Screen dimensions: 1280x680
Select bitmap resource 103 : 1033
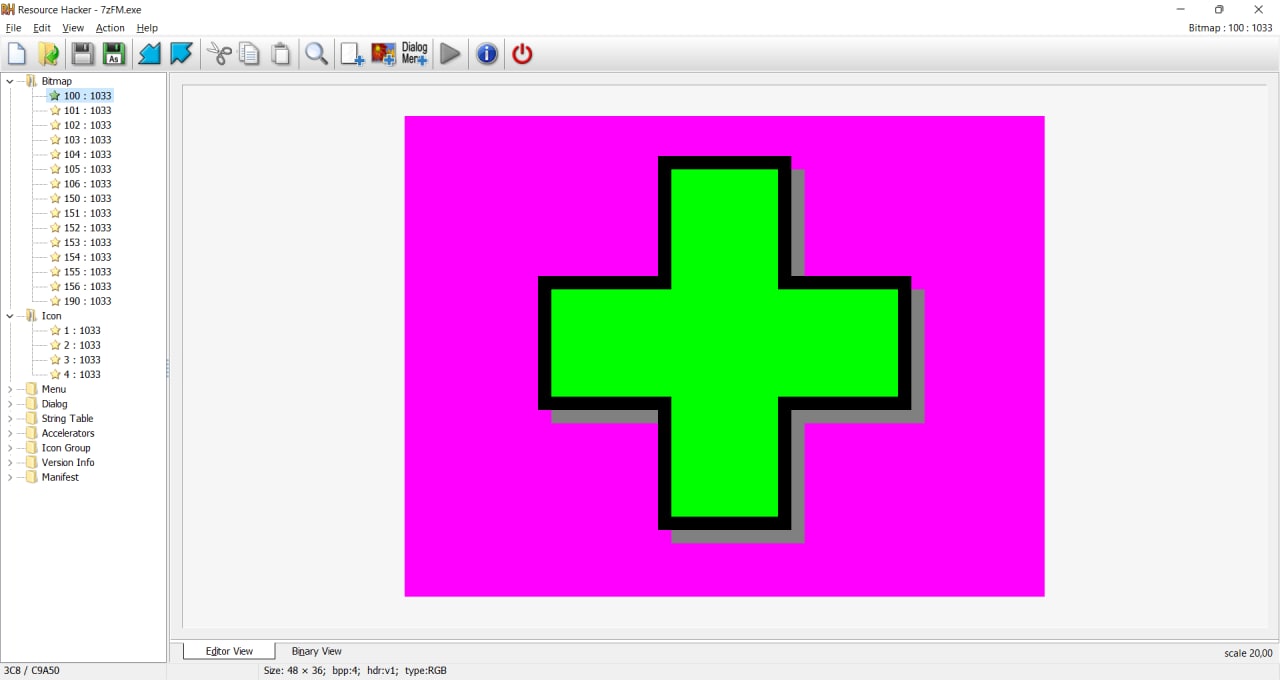88,140
